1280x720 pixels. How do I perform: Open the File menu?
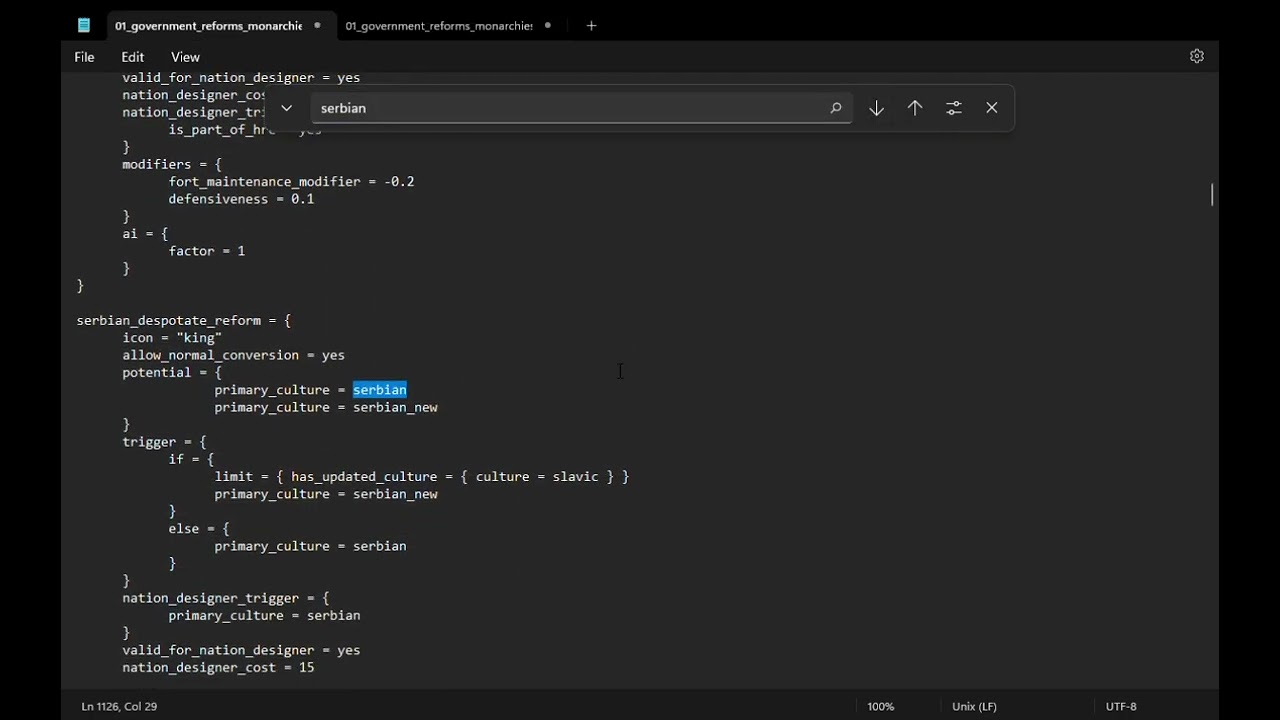tap(84, 57)
